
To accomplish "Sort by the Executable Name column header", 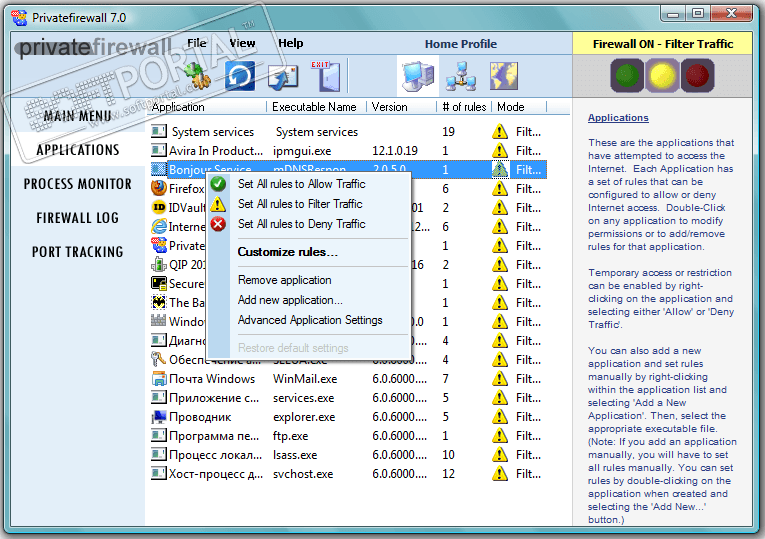I will 316,107.
